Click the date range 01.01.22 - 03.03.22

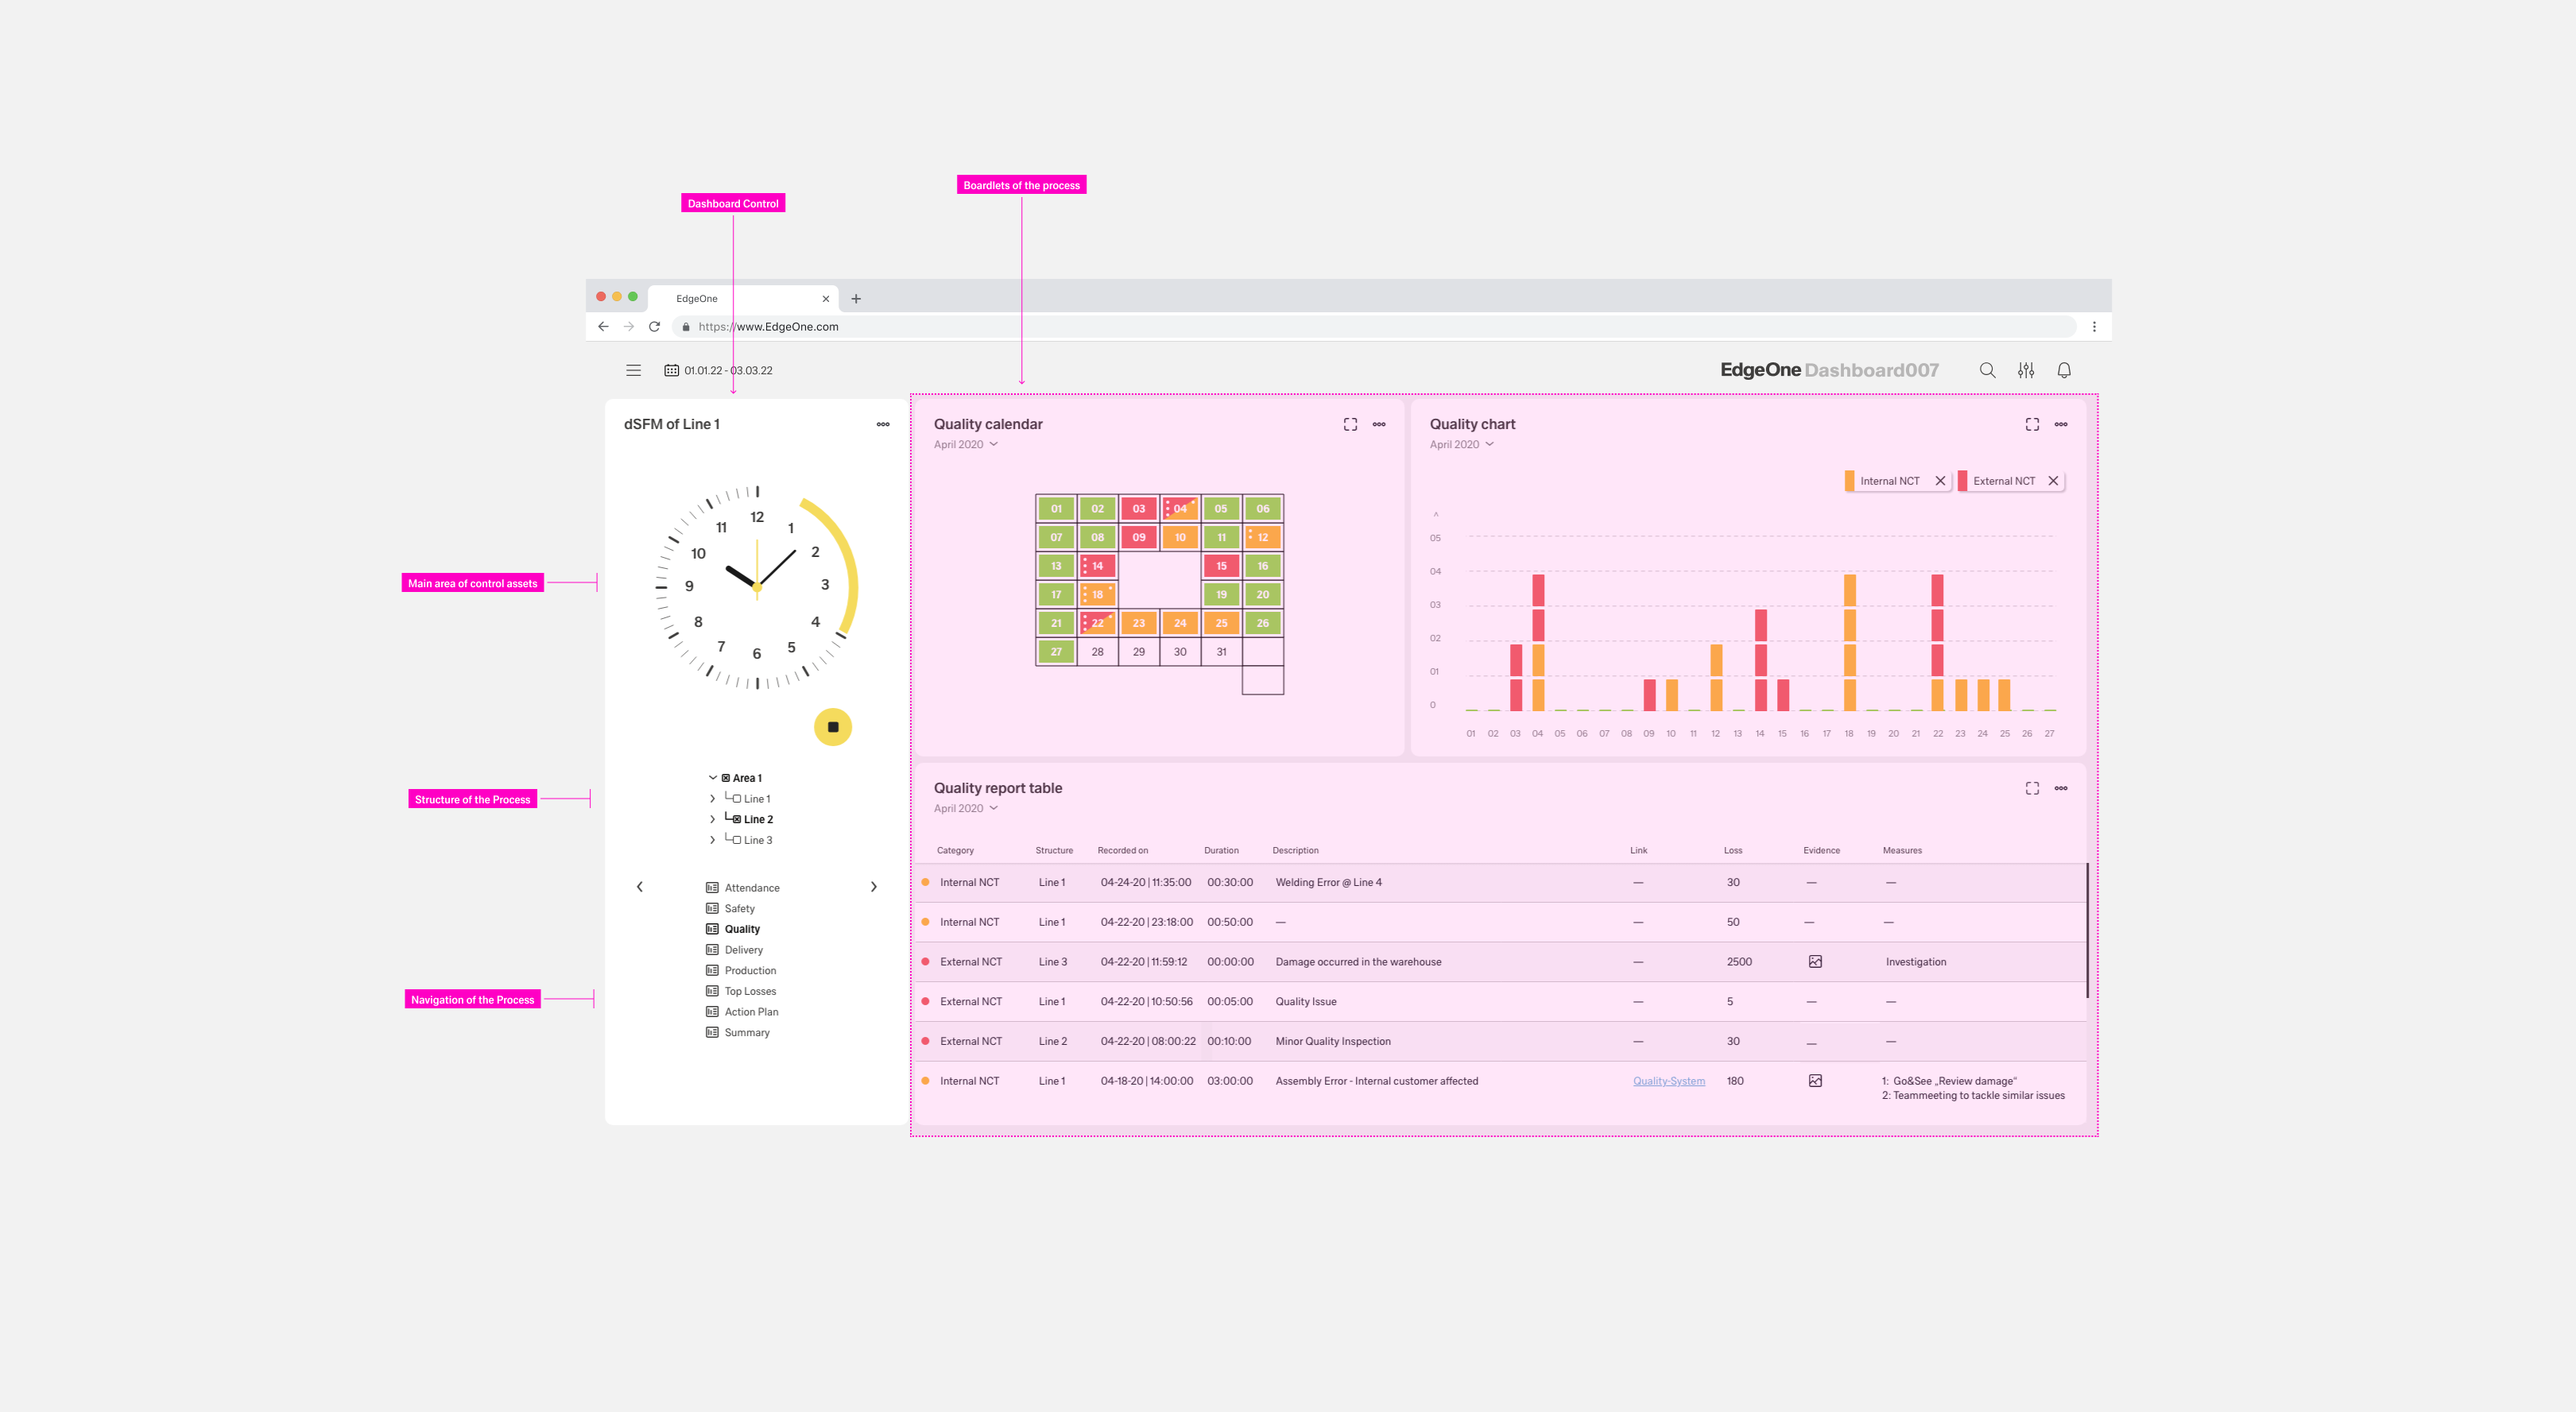[x=727, y=370]
